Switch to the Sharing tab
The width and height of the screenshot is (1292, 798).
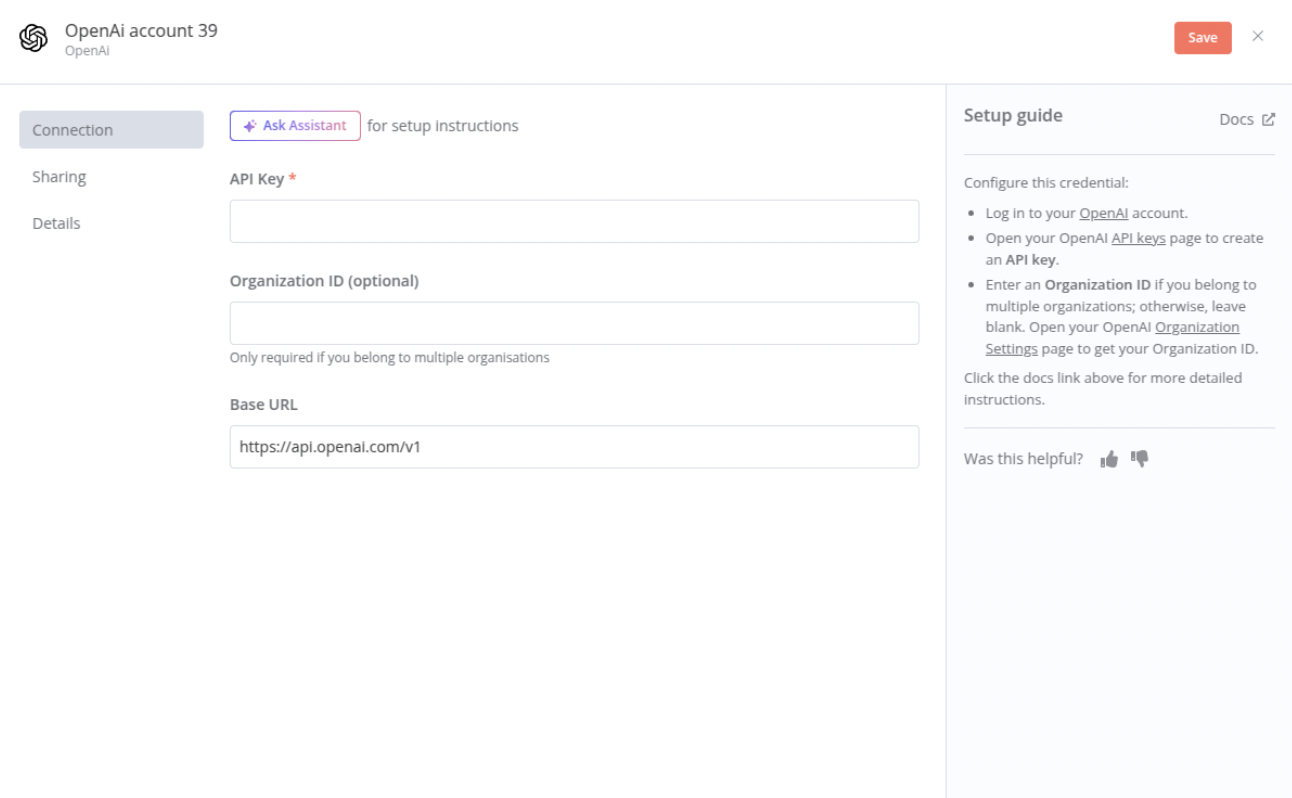[60, 176]
